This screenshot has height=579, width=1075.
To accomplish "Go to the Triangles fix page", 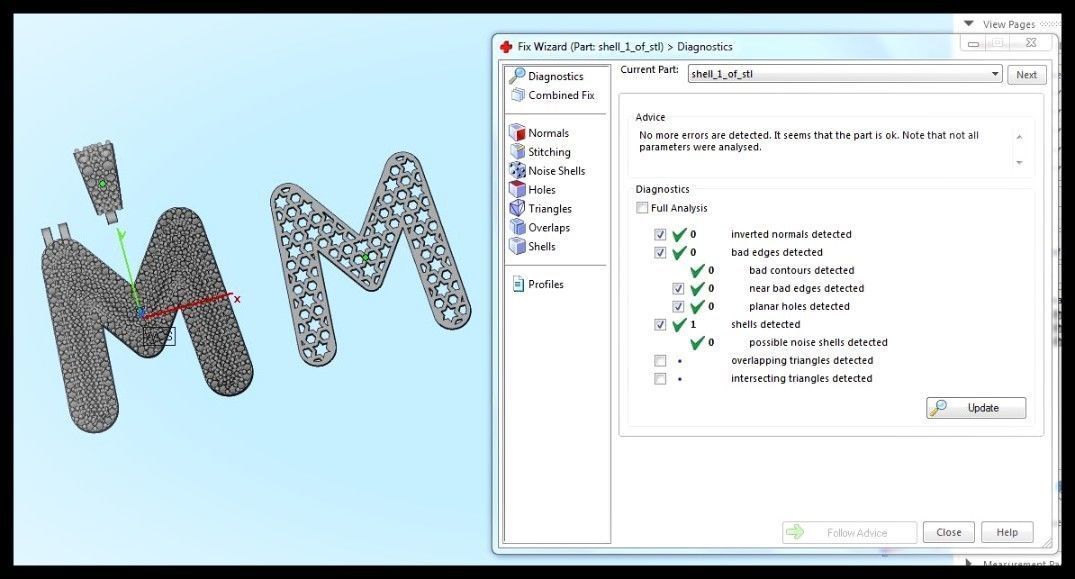I will 549,208.
